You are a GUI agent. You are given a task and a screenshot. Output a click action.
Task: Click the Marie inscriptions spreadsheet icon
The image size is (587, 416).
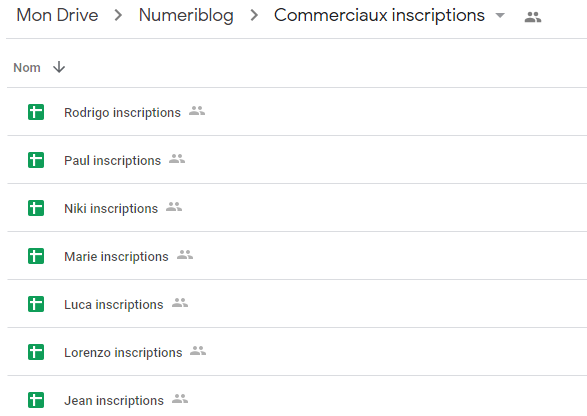36,256
